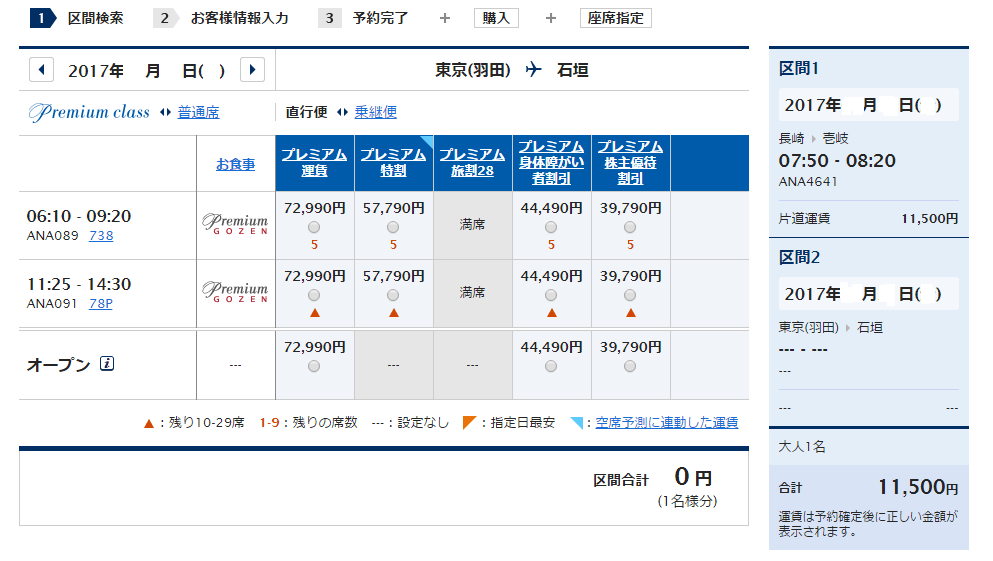Open the プレミアム運賃 fare column header
Viewport: 993px width, 561px height.
point(314,162)
